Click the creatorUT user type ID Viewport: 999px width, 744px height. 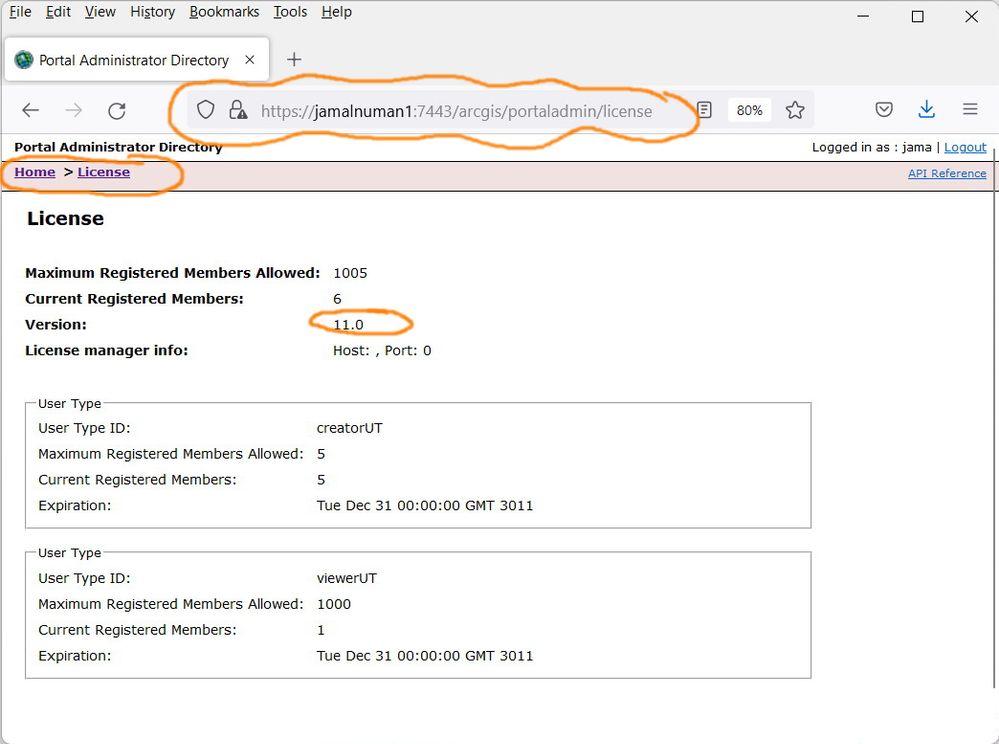[x=349, y=428]
